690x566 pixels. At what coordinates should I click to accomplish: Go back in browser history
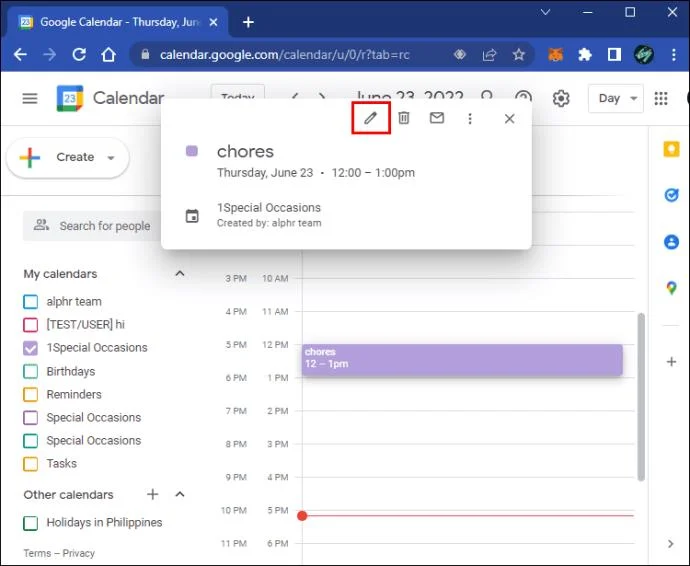20,55
